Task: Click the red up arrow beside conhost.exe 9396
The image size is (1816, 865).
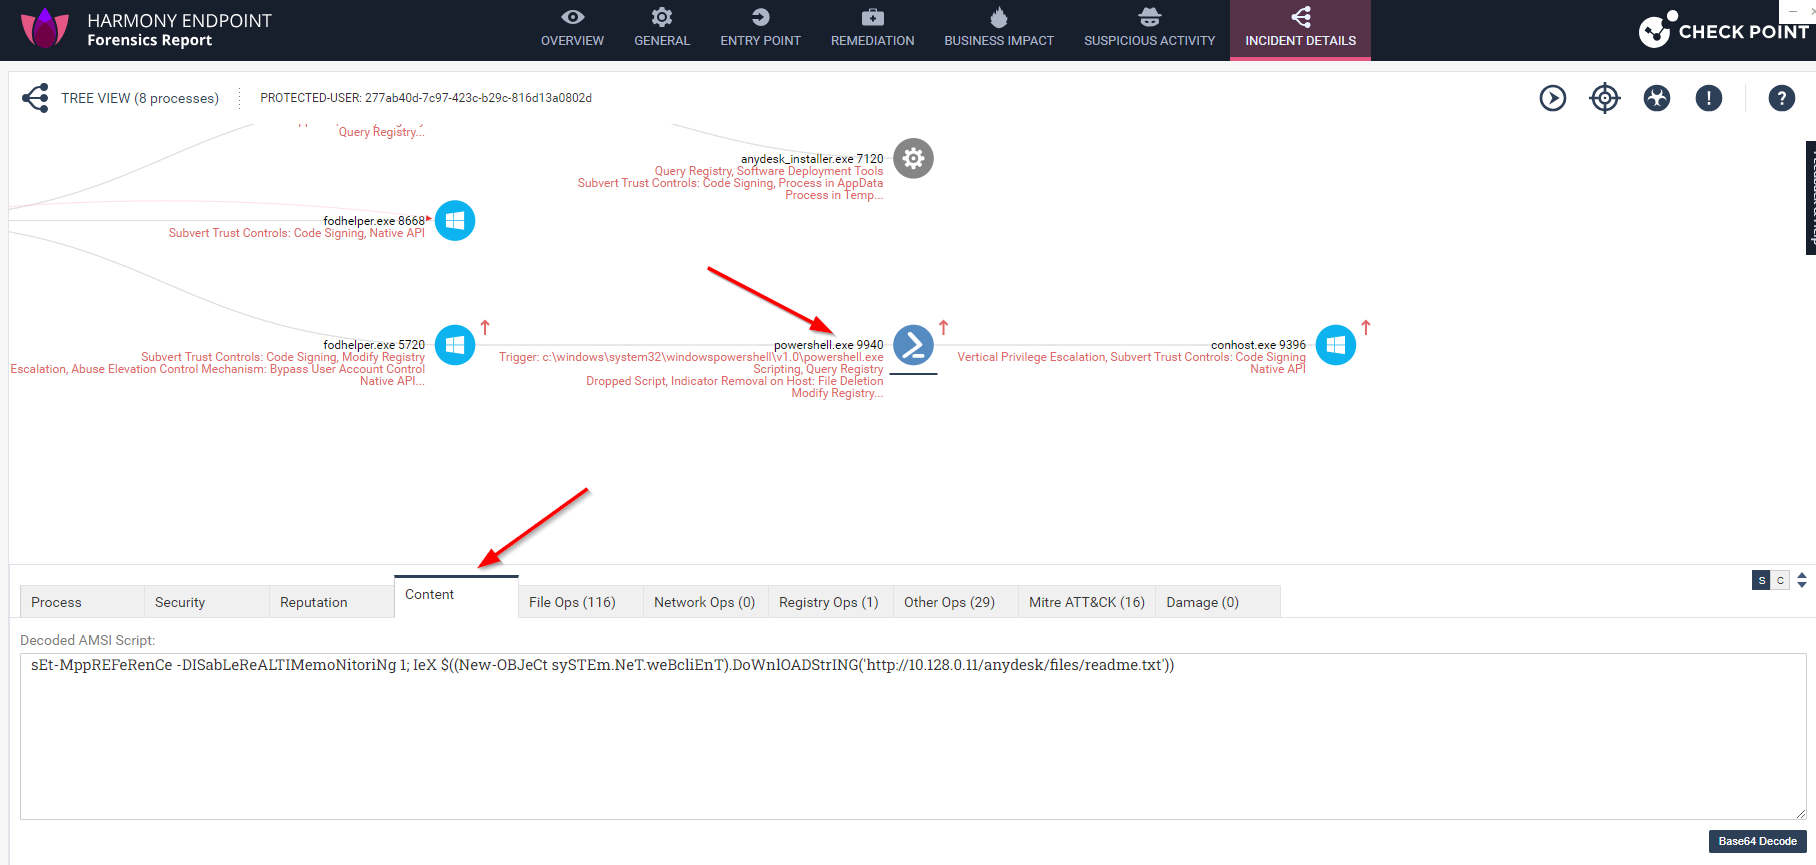Action: click(1366, 327)
